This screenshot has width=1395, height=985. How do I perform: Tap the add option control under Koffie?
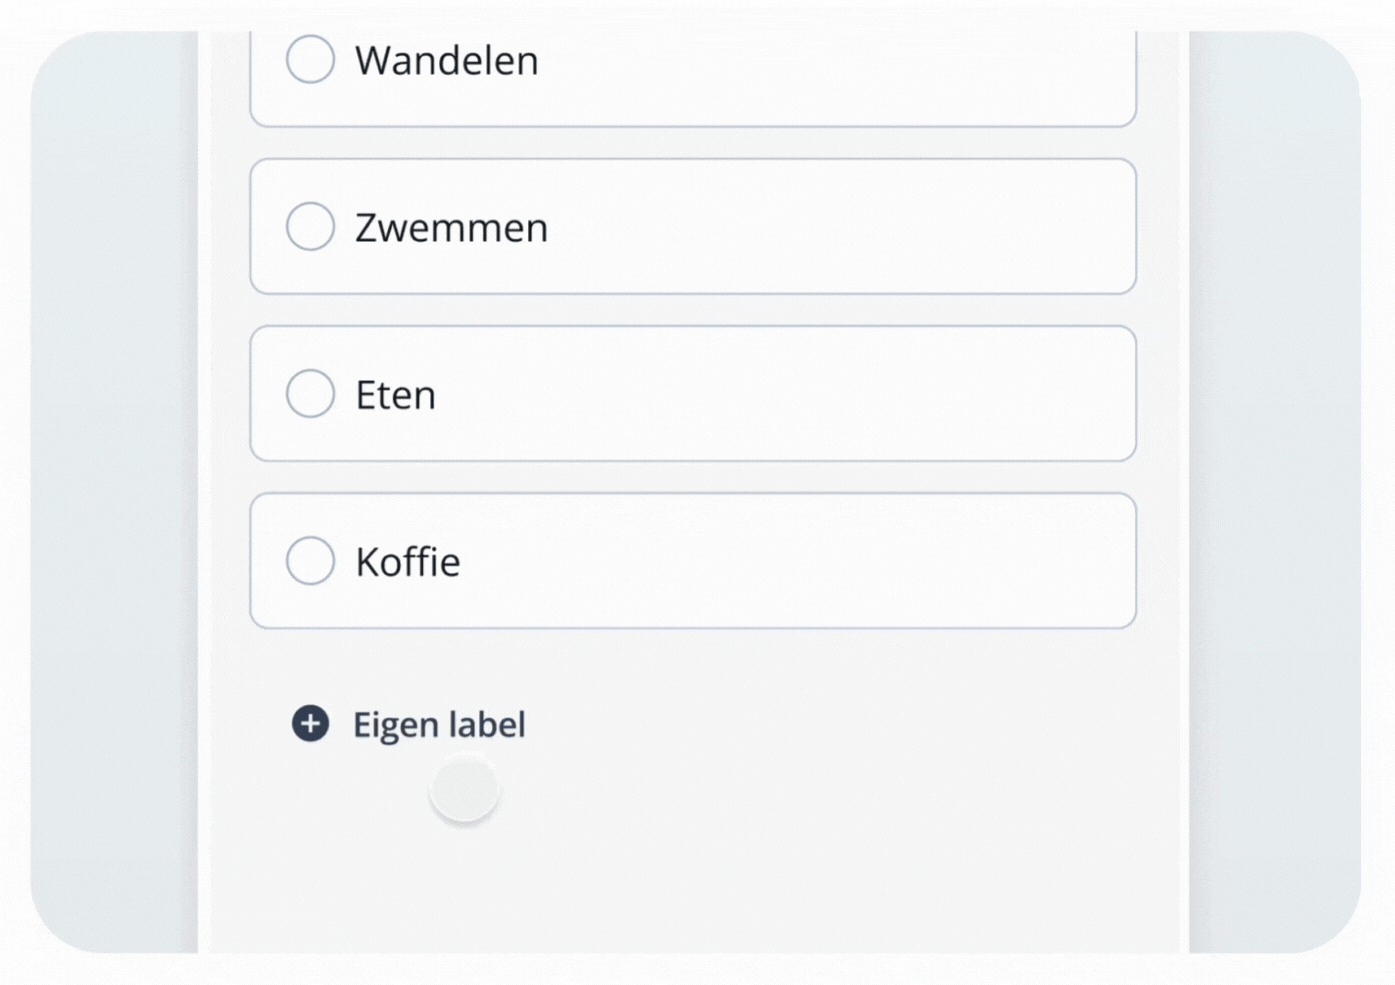pos(410,724)
